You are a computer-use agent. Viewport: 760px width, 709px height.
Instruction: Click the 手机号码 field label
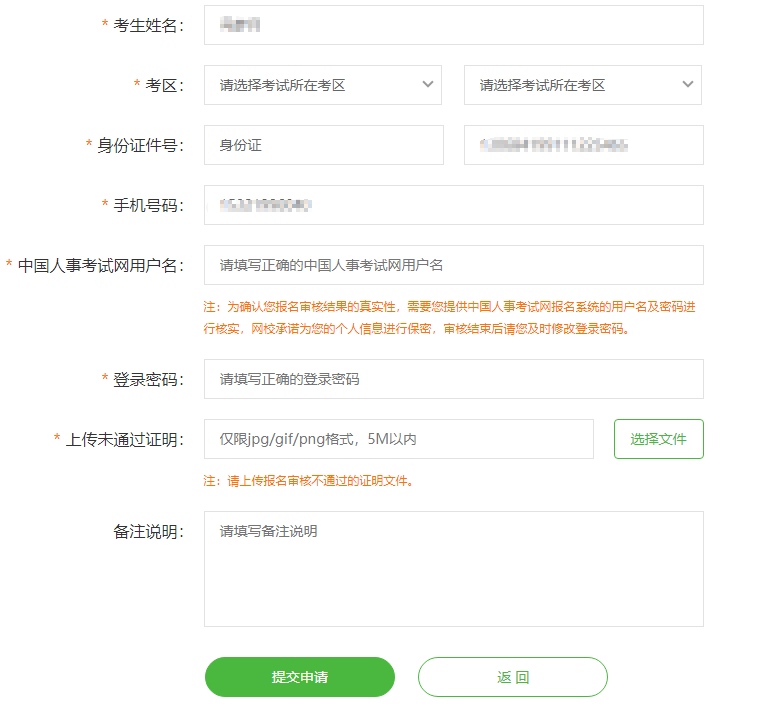tap(148, 205)
